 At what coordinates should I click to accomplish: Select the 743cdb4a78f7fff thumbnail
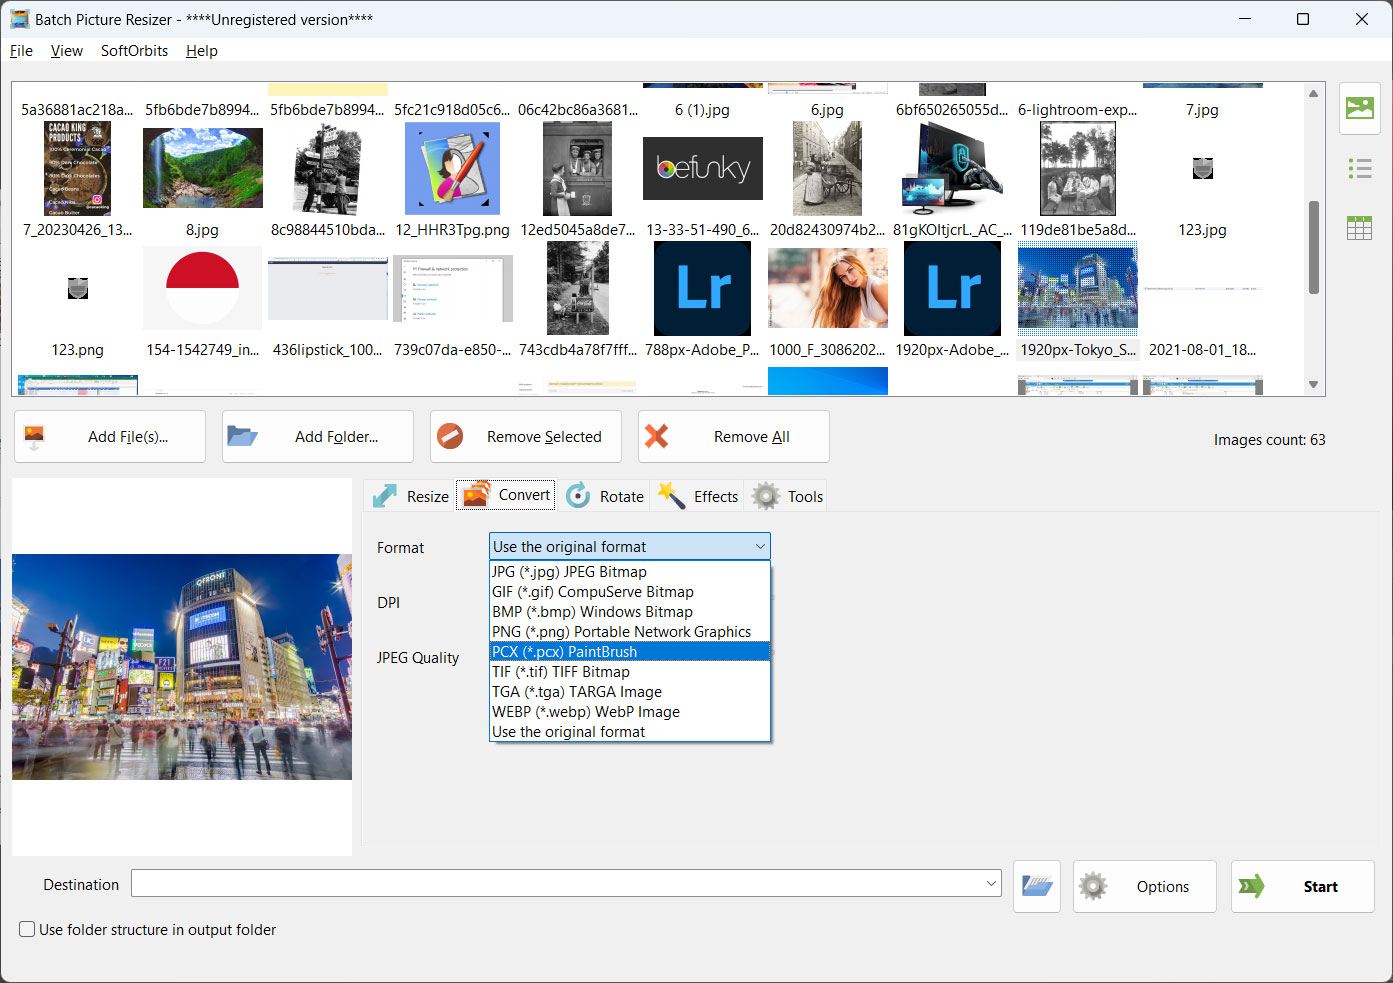577,288
